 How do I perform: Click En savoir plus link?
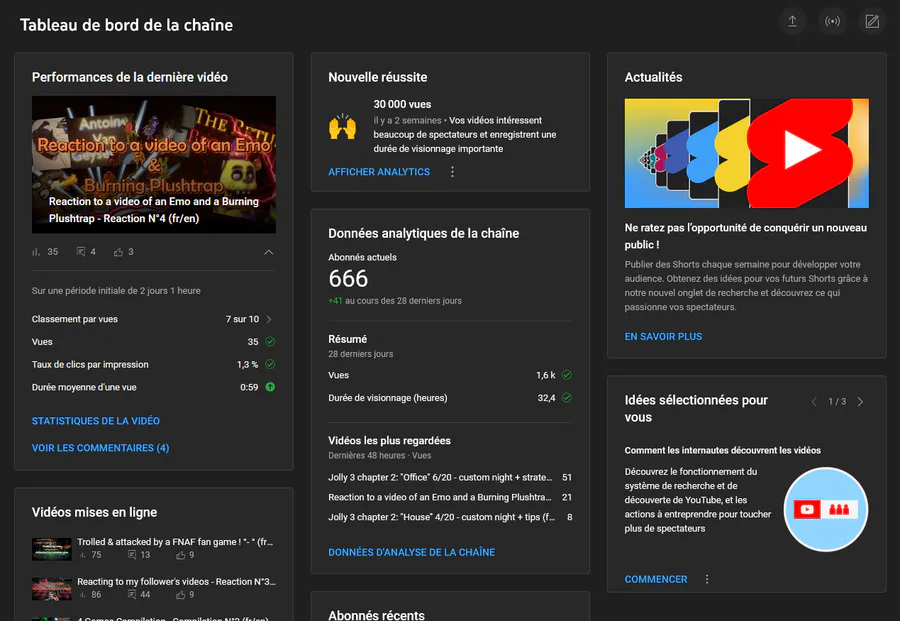tap(663, 336)
